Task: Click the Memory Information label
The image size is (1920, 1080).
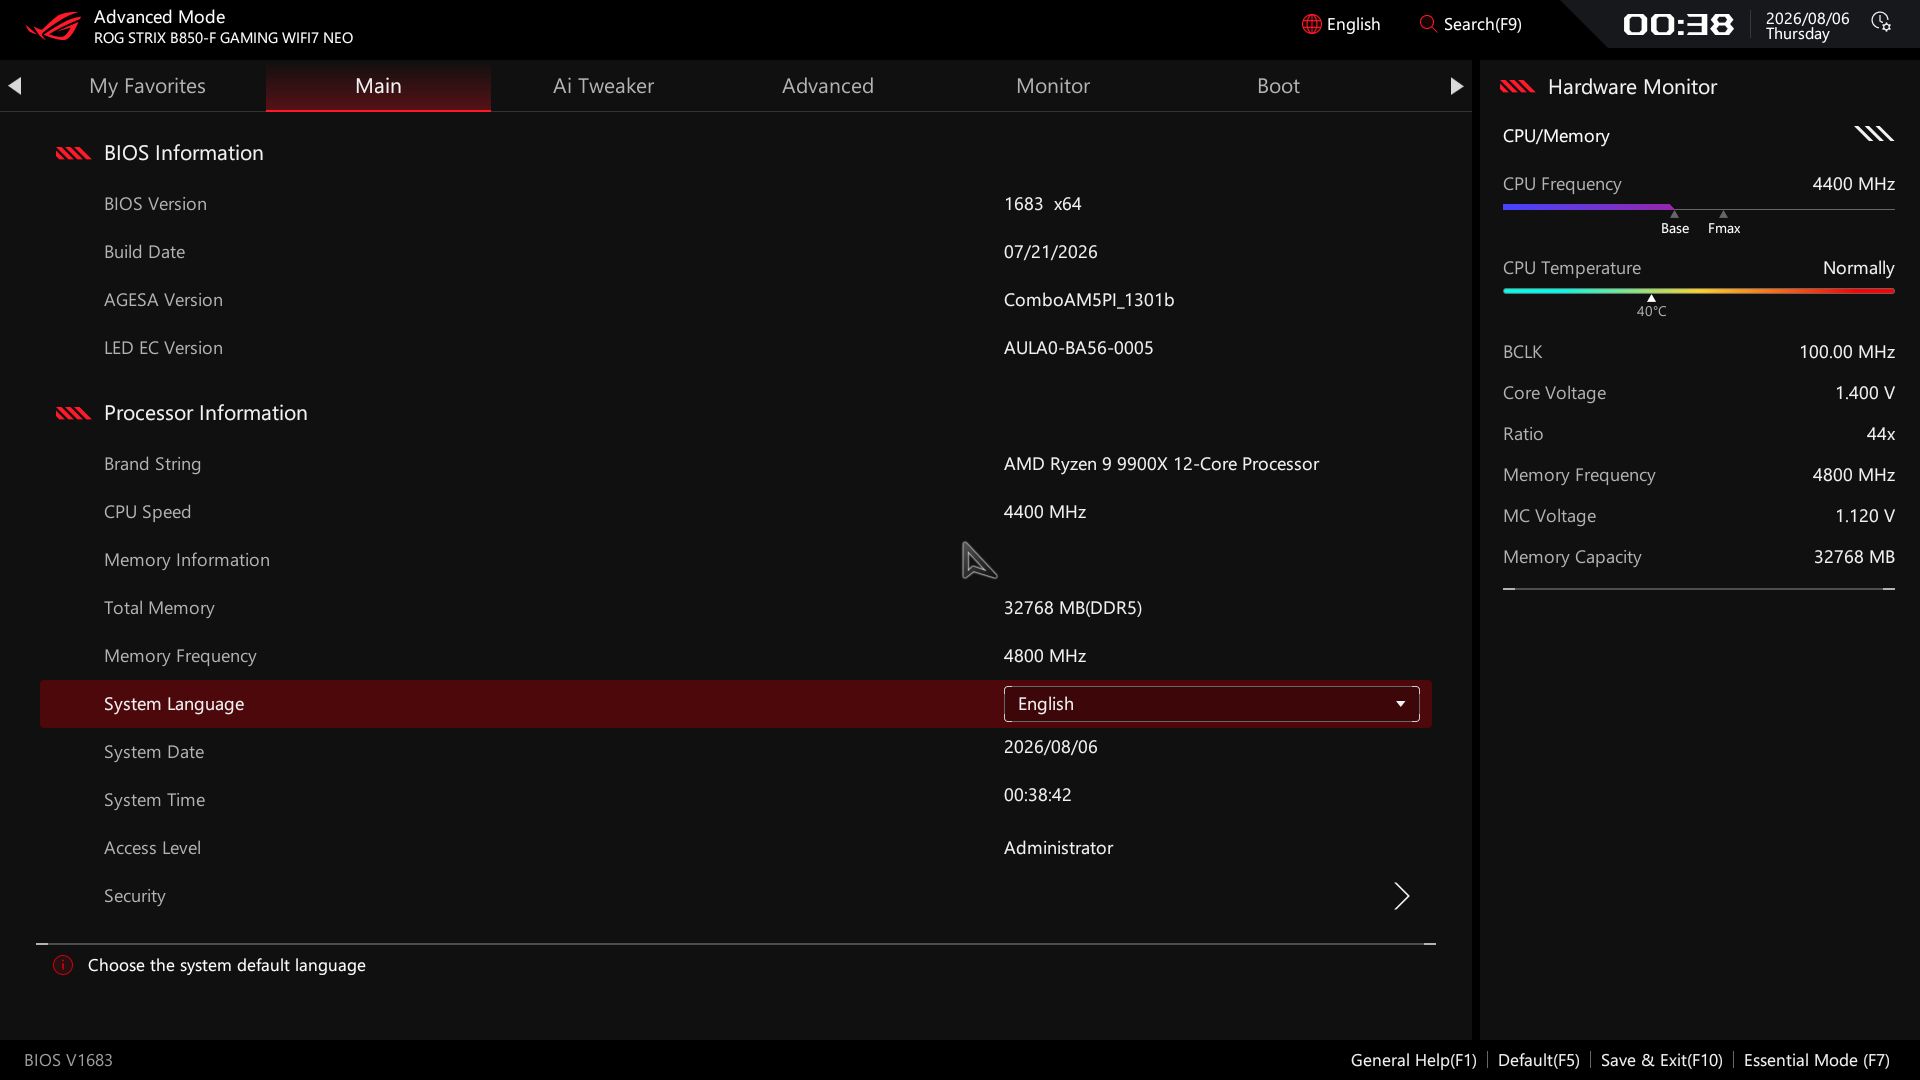Action: [187, 560]
